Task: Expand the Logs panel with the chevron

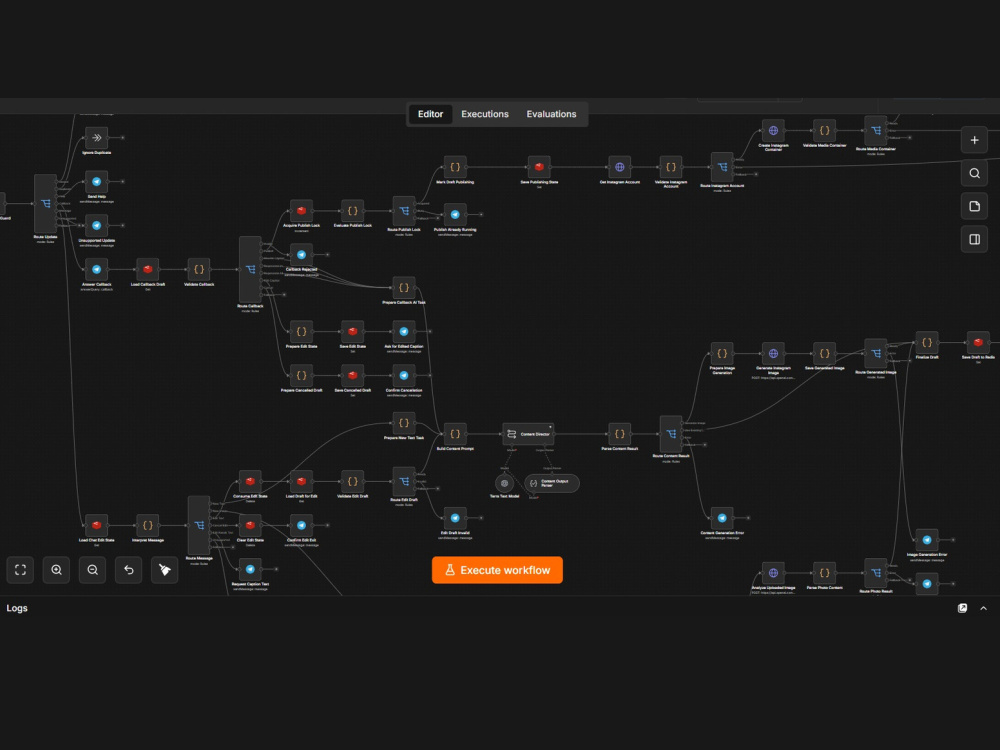Action: pyautogui.click(x=983, y=608)
